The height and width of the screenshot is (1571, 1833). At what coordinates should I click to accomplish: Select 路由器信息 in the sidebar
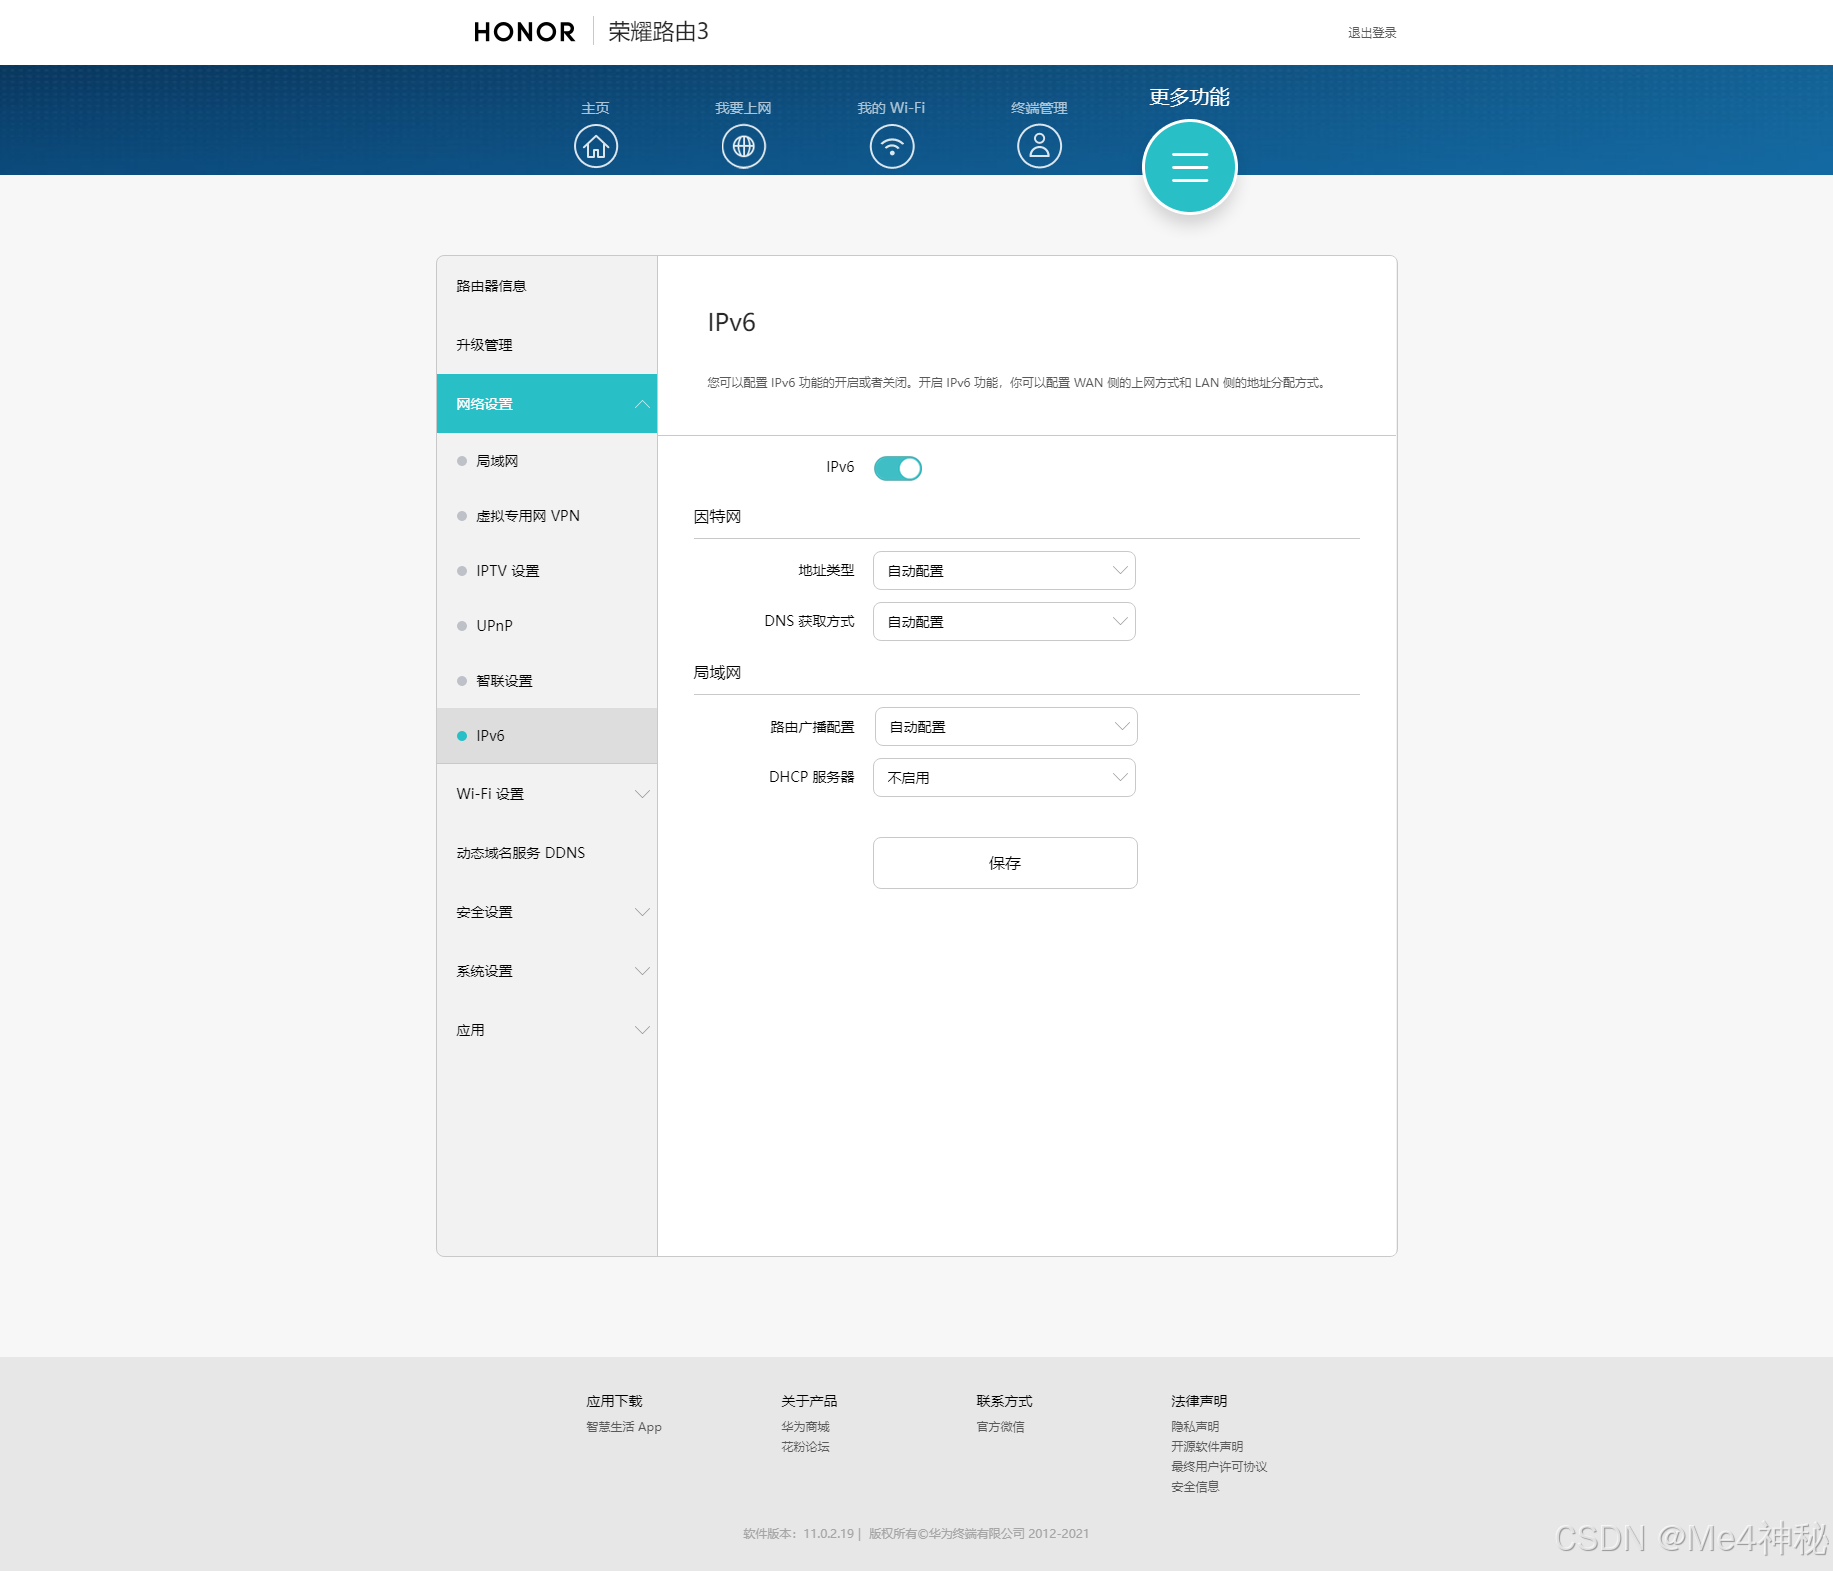point(547,286)
